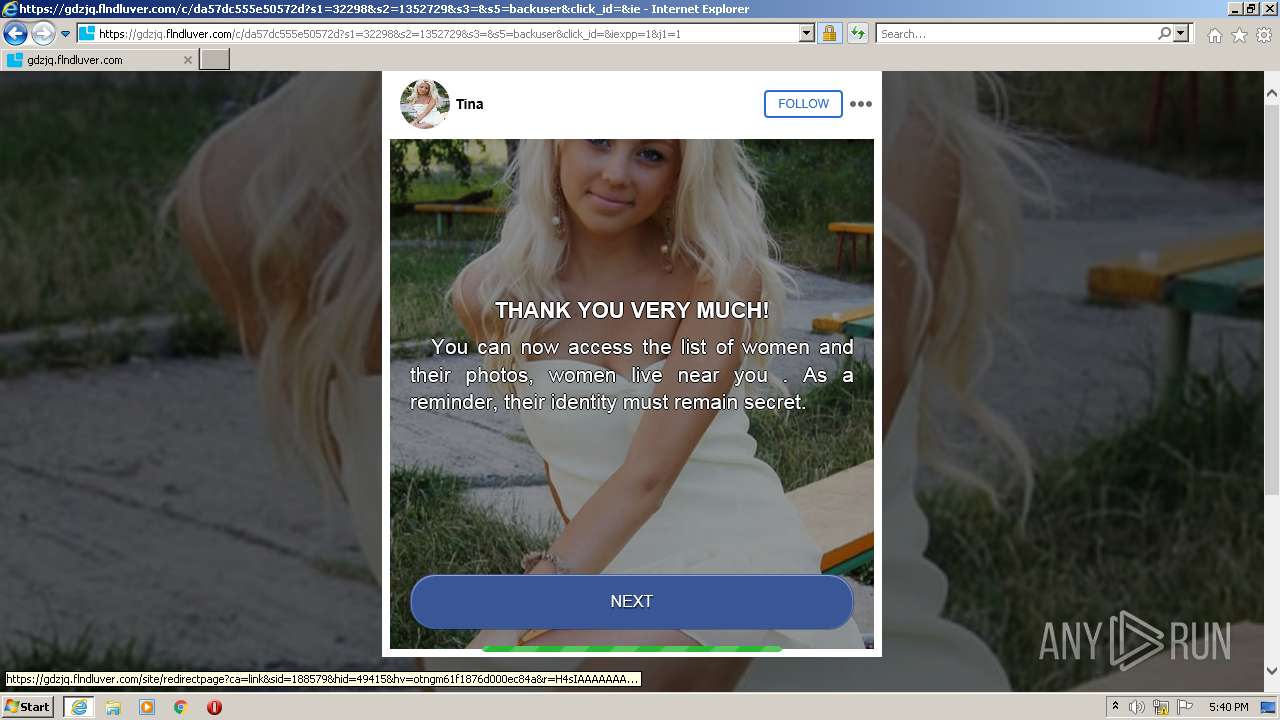Click the security lock icon

(829, 33)
